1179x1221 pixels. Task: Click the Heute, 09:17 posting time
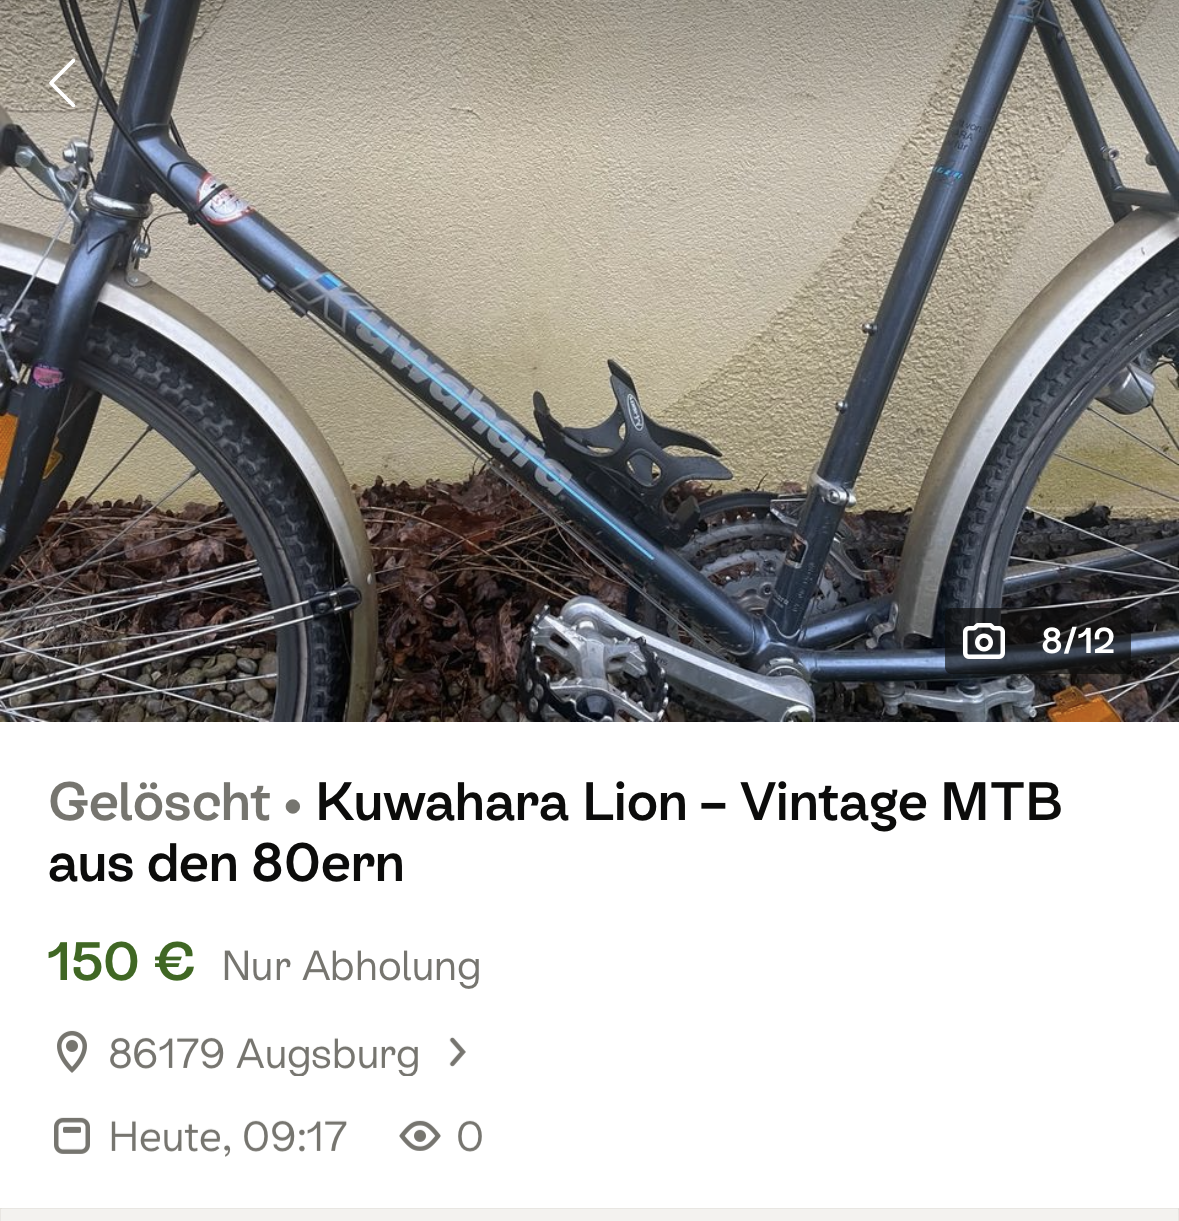click(227, 1137)
